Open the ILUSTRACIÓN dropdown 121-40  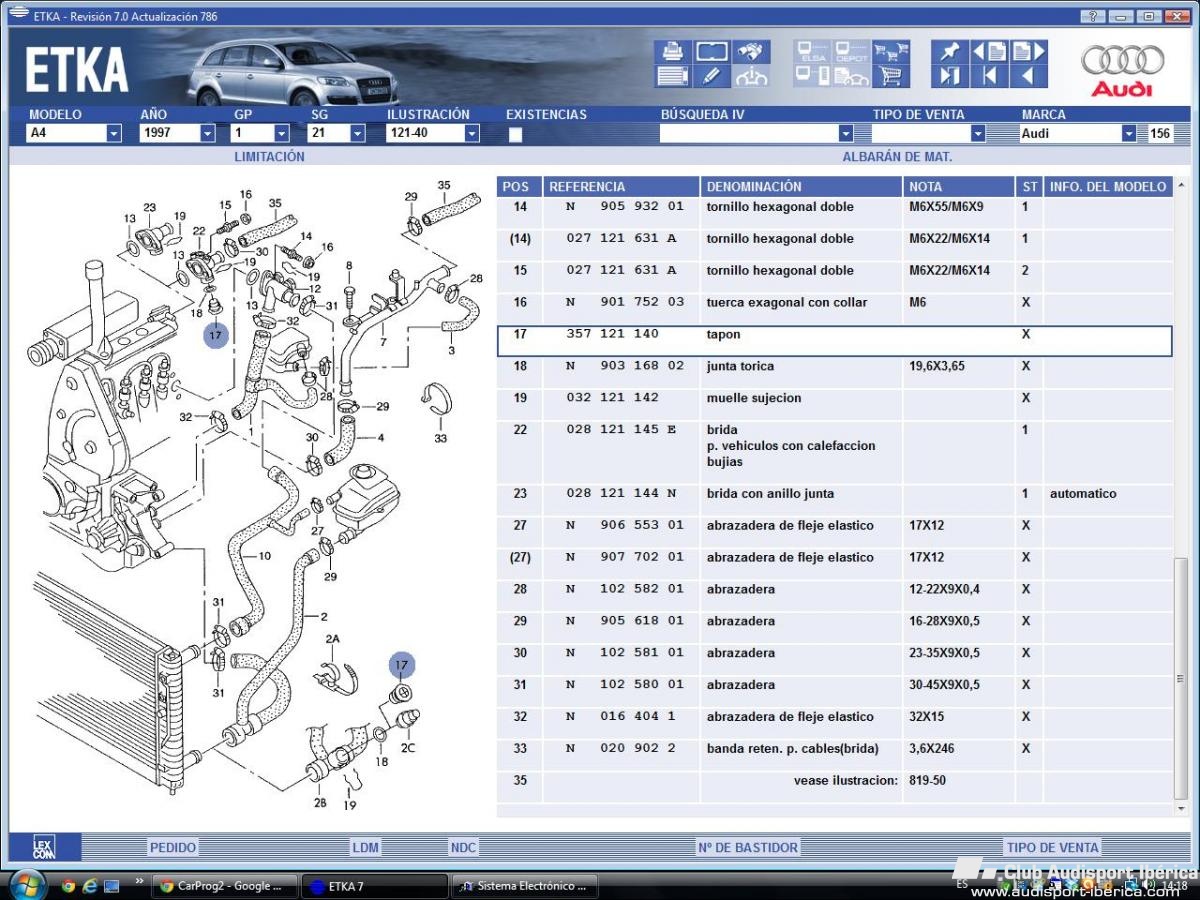pyautogui.click(x=471, y=133)
